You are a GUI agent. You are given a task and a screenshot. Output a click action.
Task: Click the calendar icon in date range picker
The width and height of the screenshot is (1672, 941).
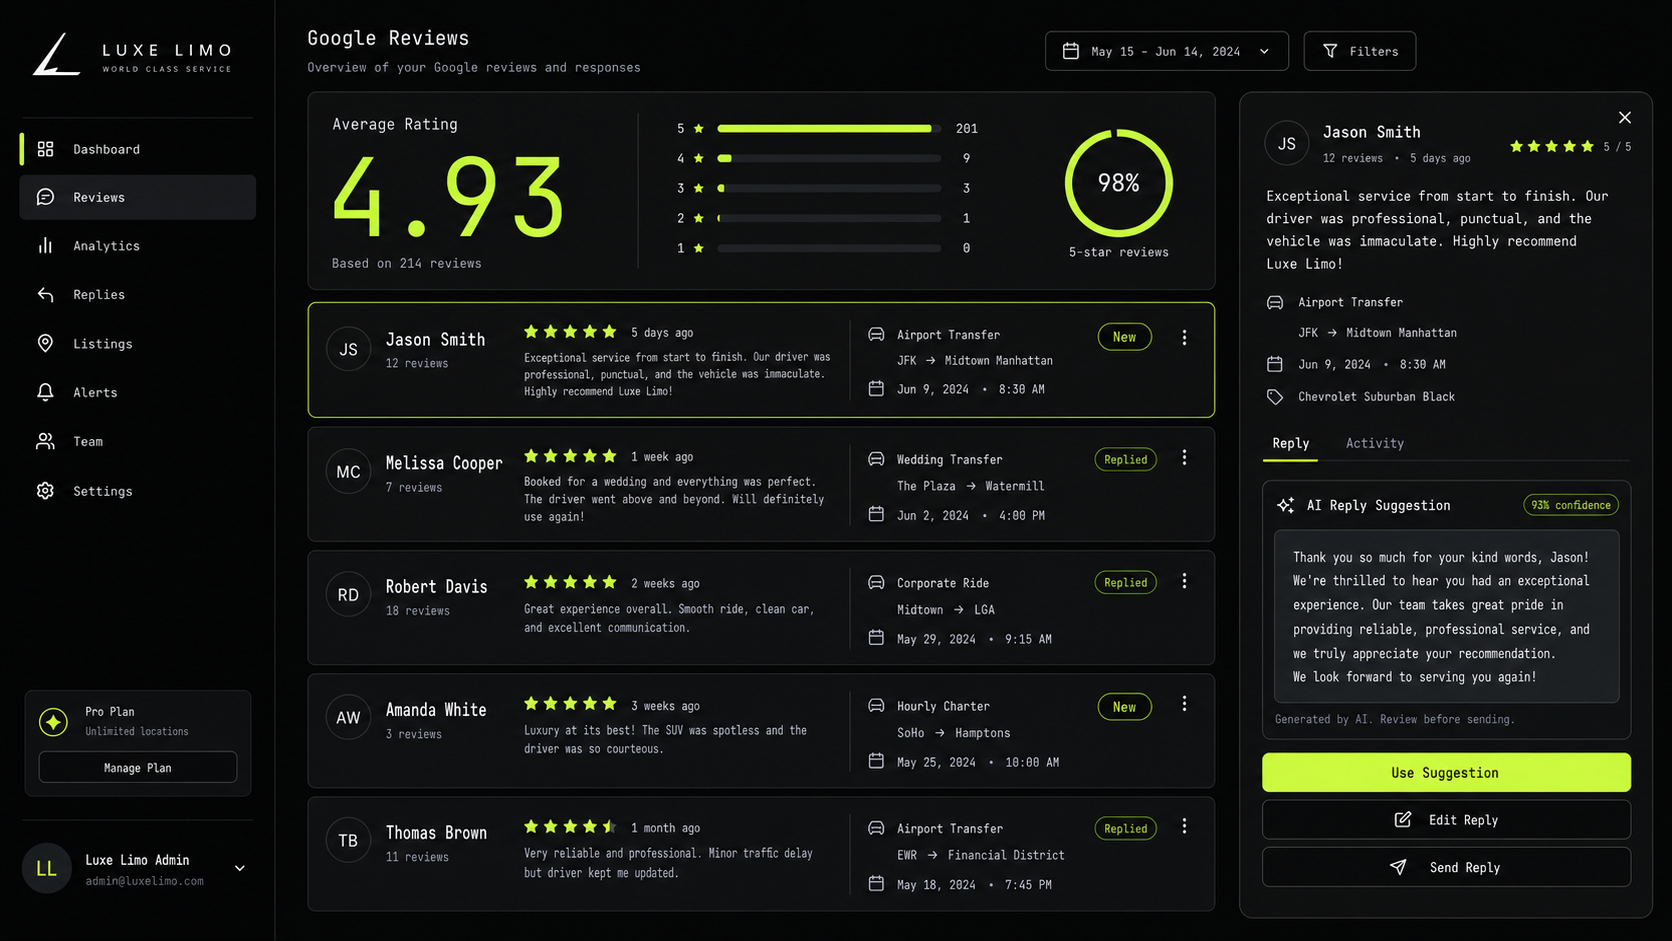[x=1071, y=51]
